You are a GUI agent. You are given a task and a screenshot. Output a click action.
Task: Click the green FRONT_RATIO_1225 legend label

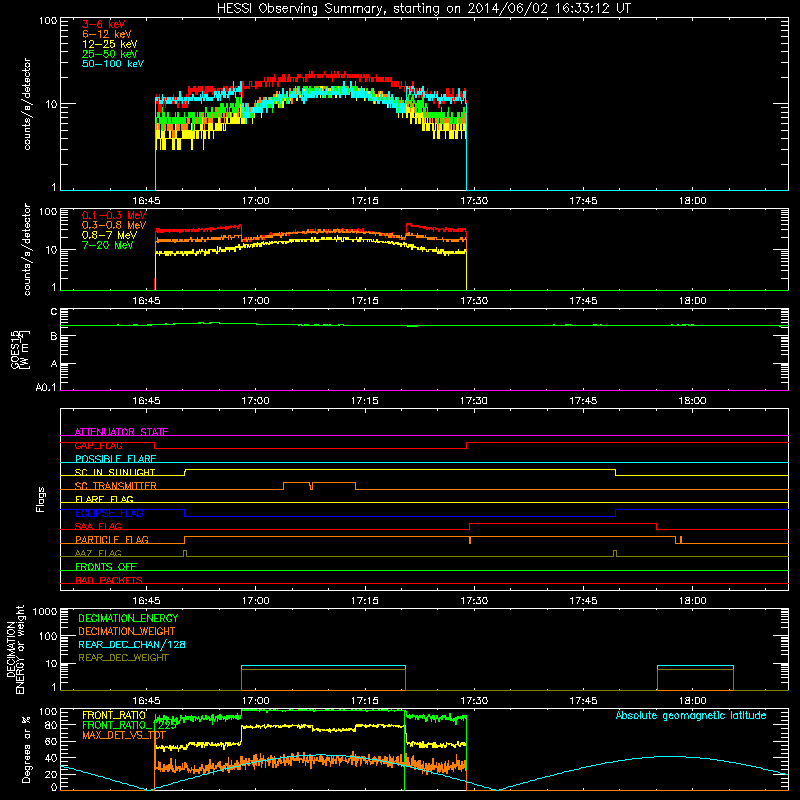129,725
